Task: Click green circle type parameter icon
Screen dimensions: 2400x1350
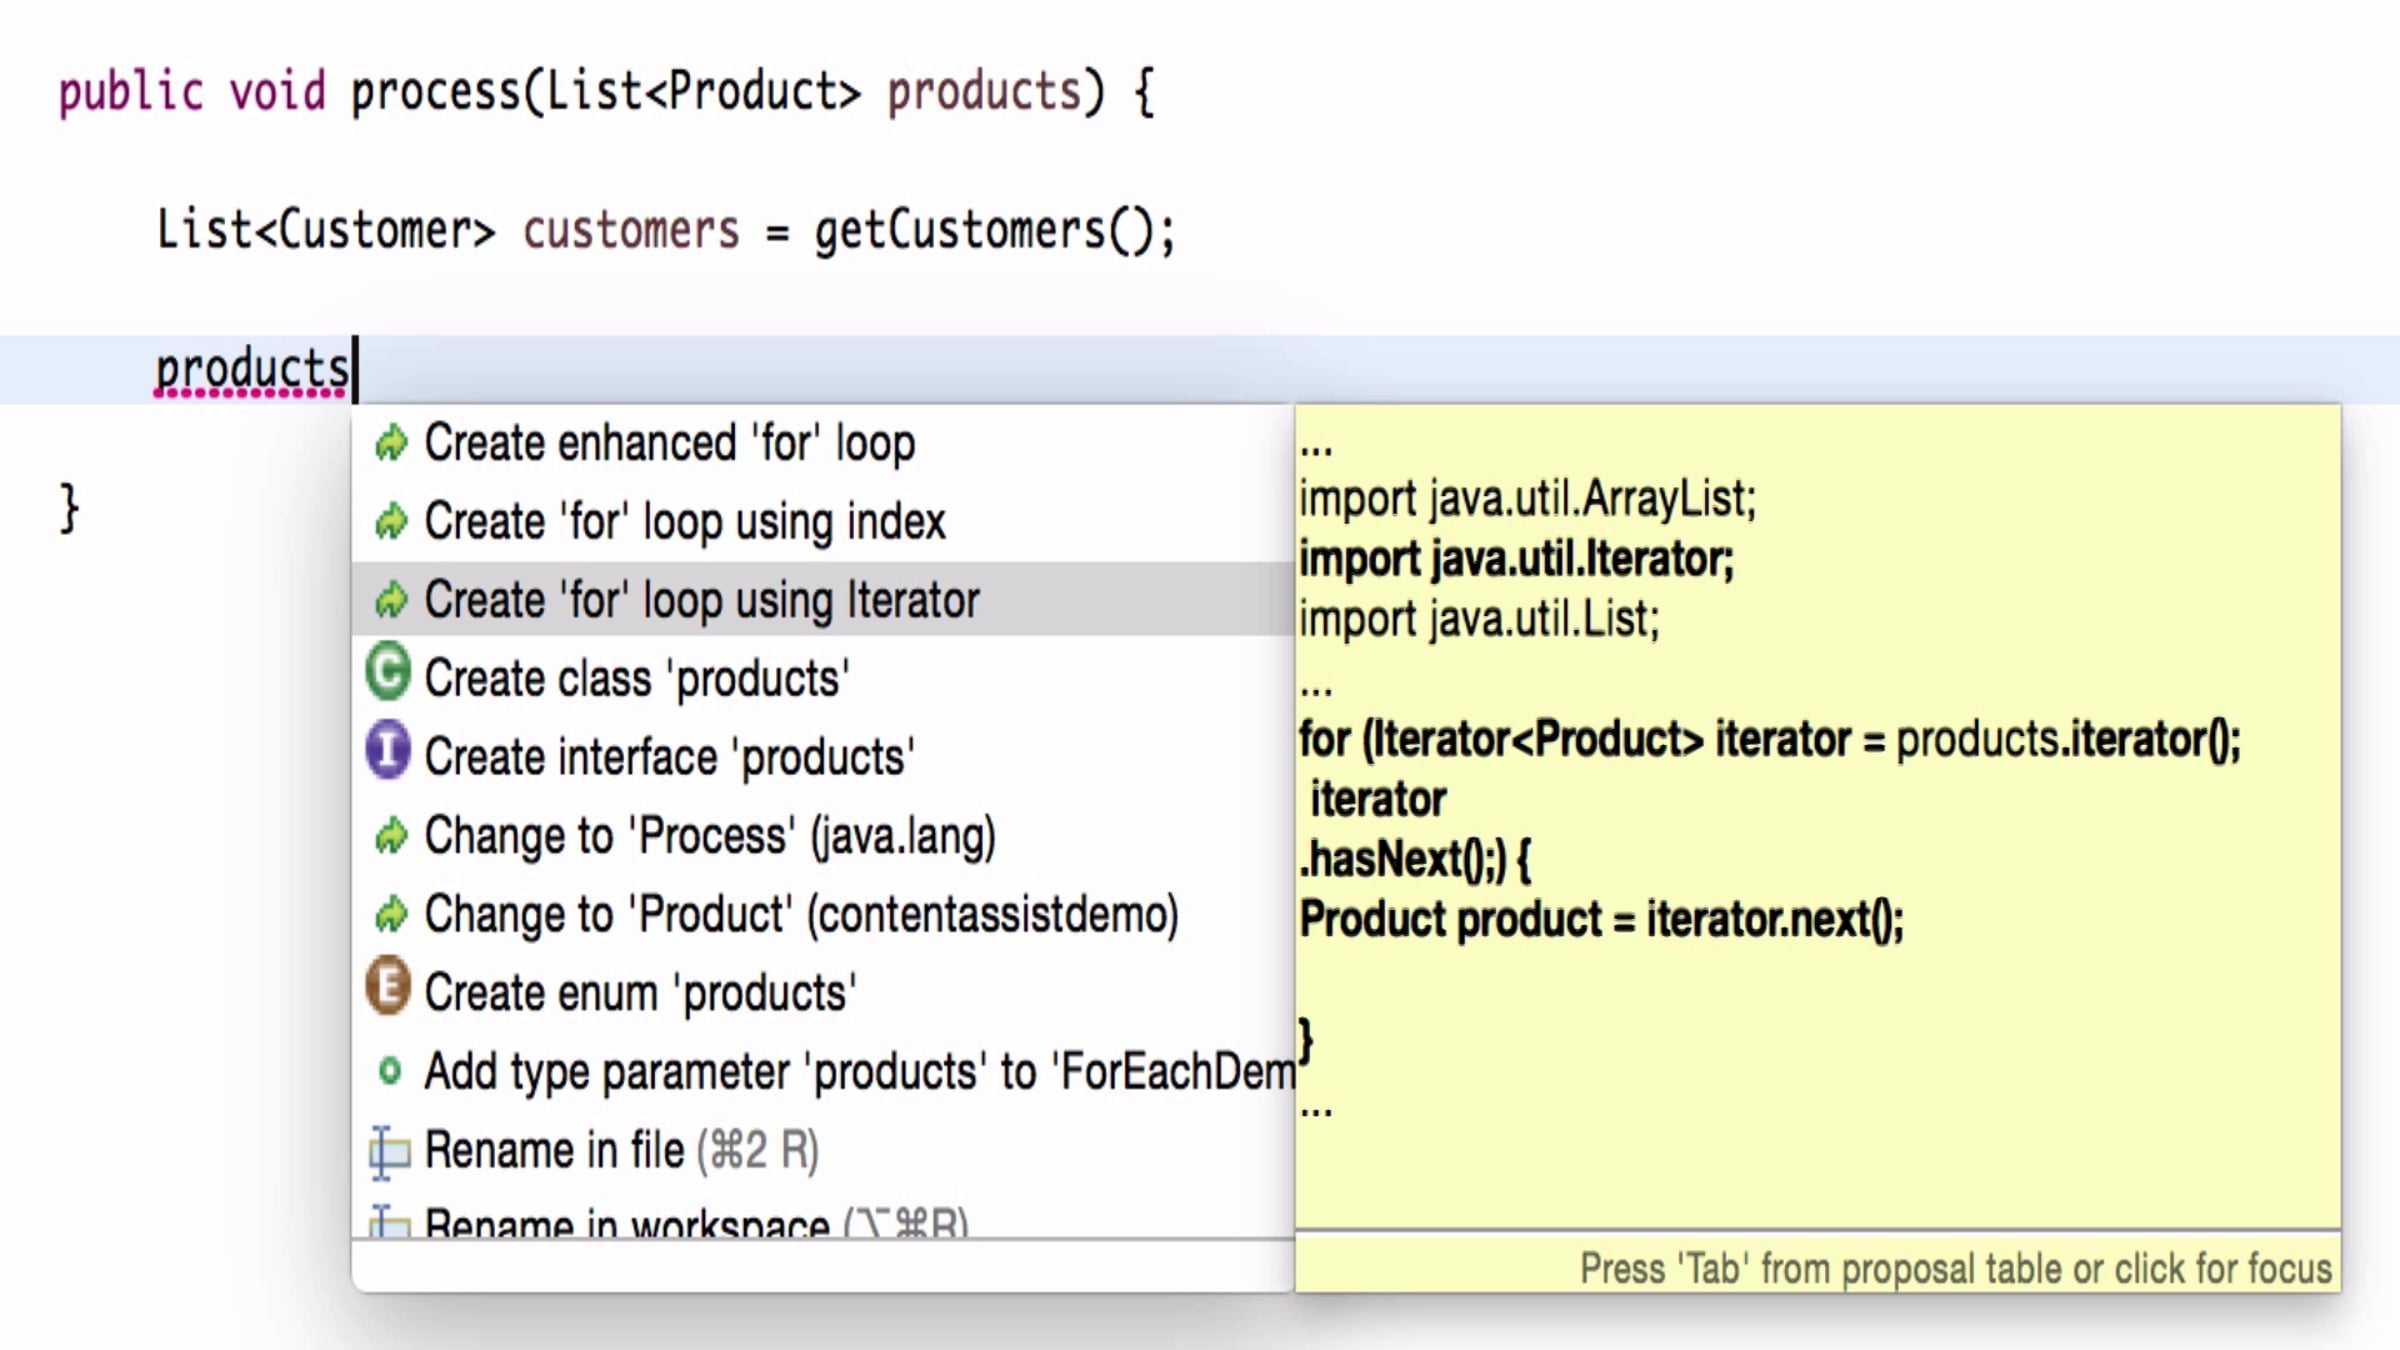Action: click(x=389, y=1071)
